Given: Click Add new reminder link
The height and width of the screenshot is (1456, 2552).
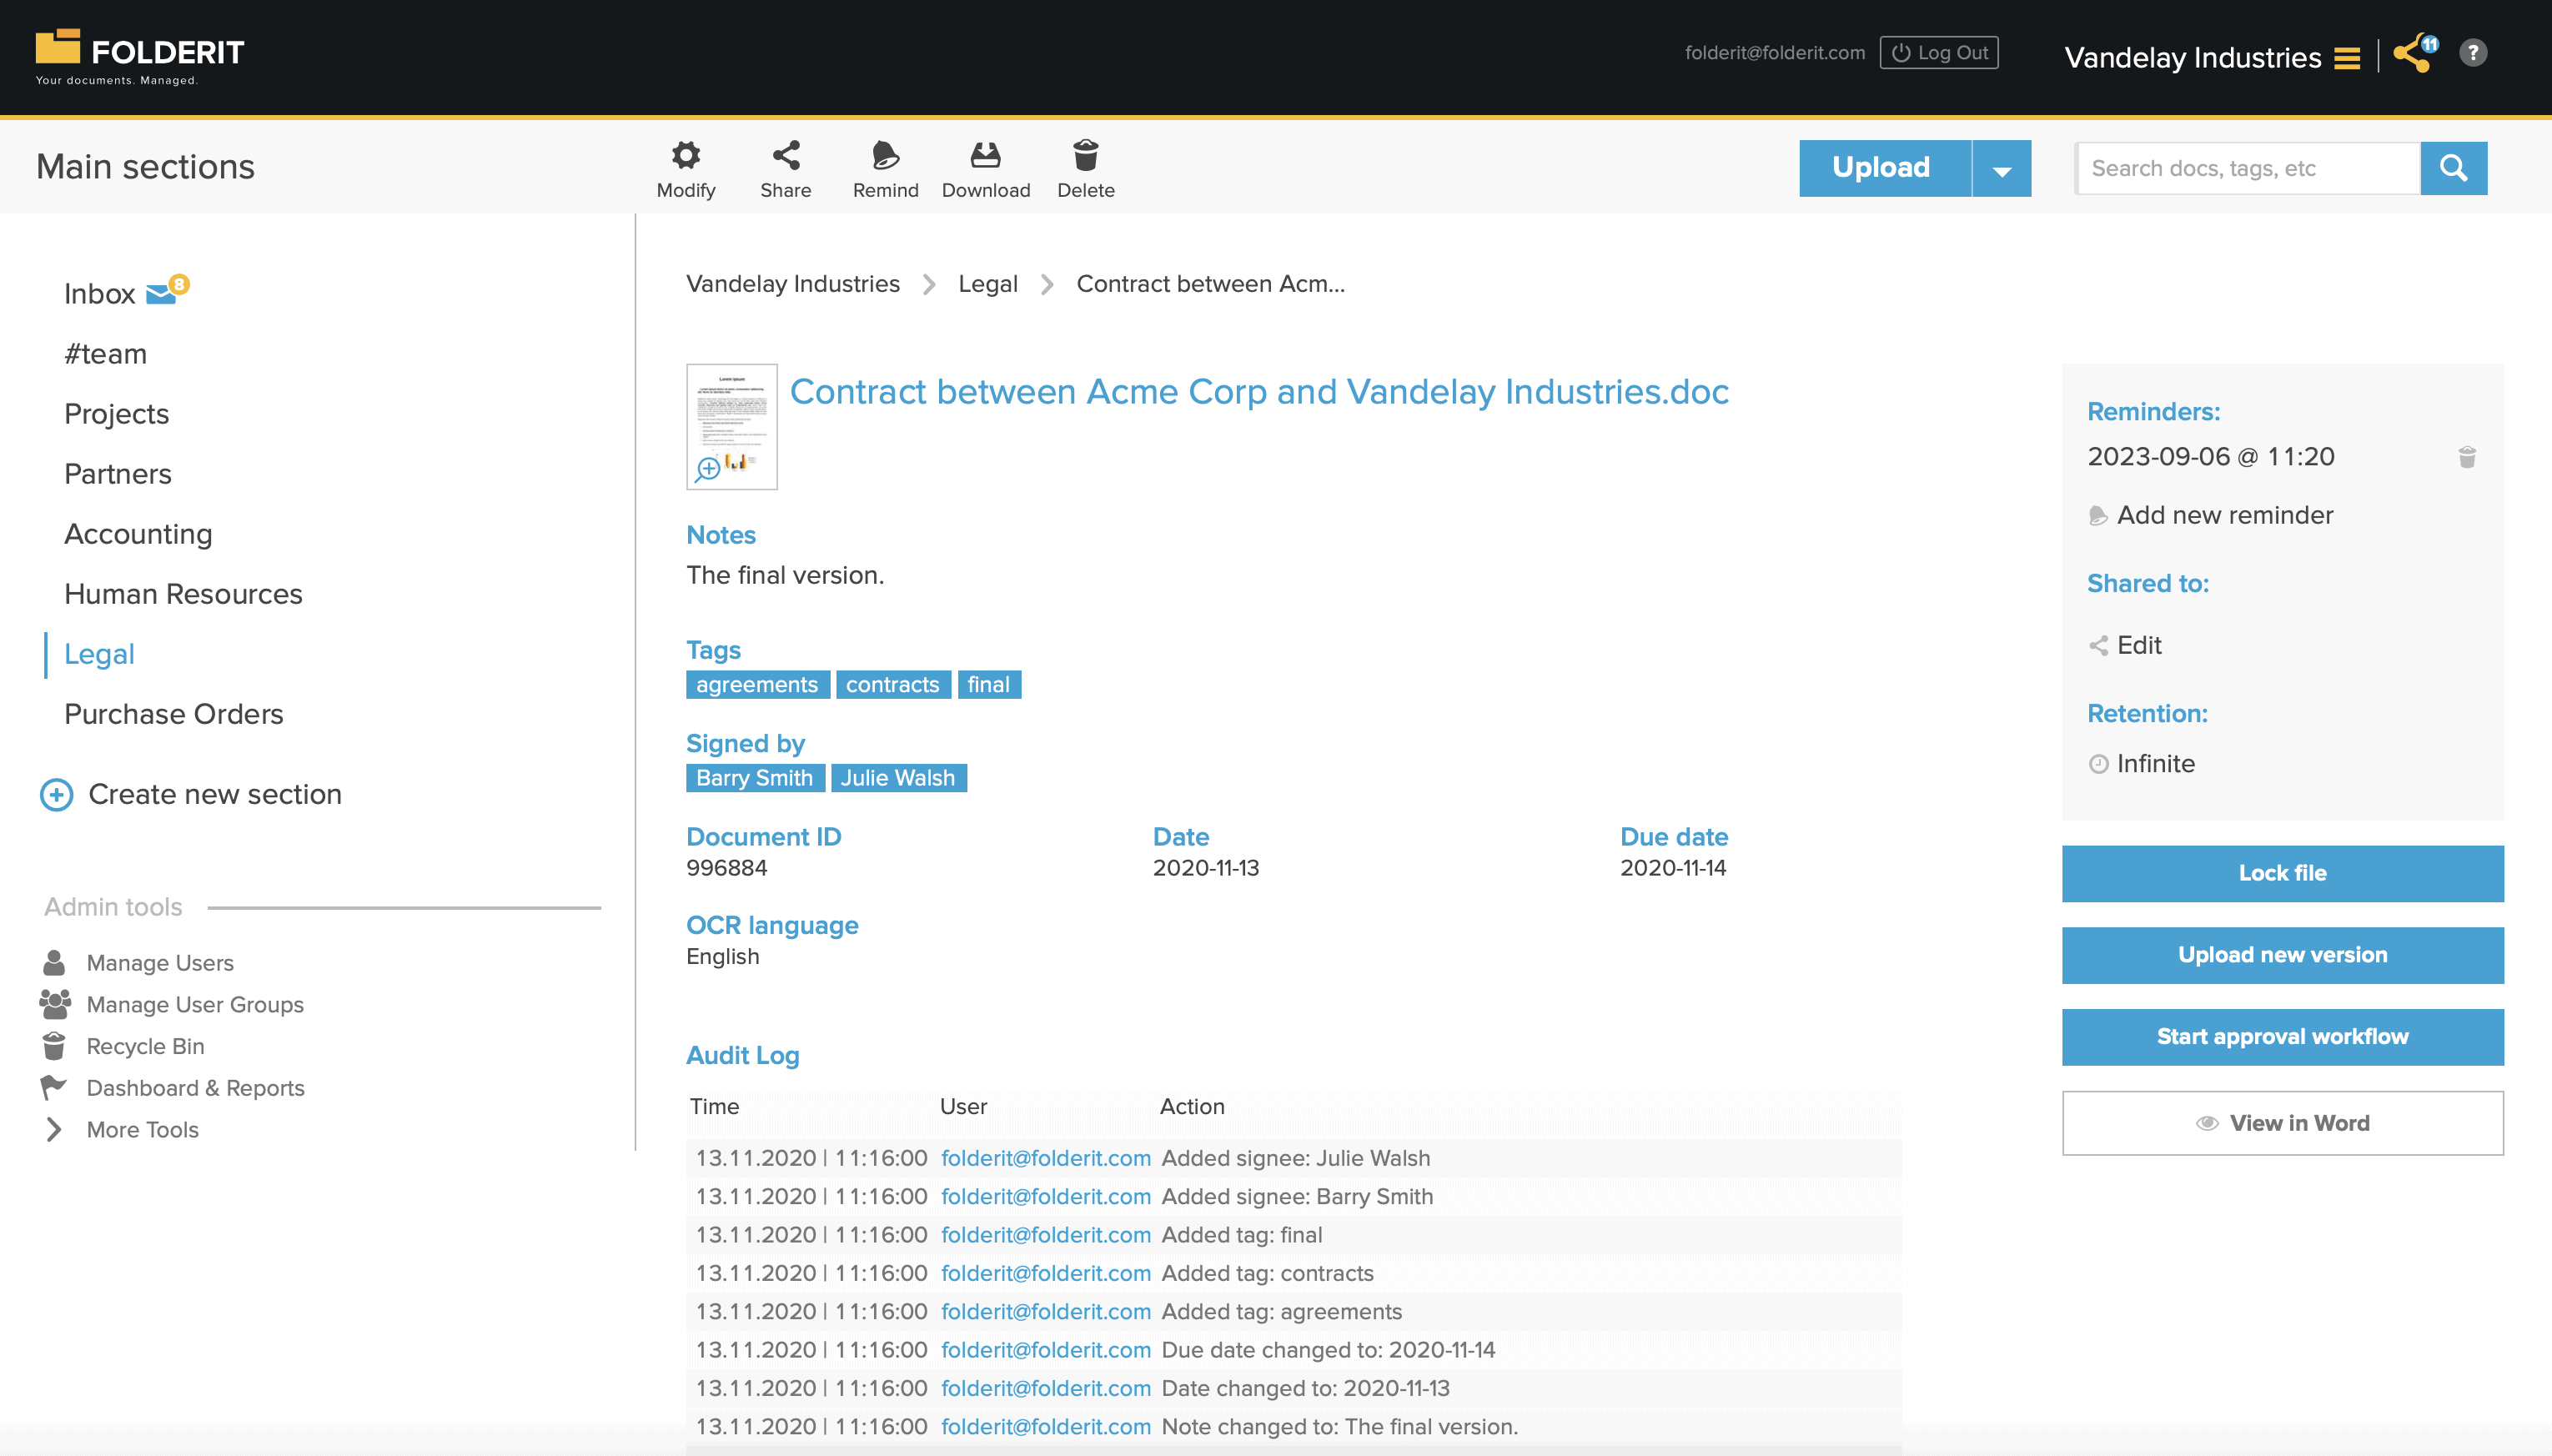Looking at the screenshot, I should [x=2224, y=515].
